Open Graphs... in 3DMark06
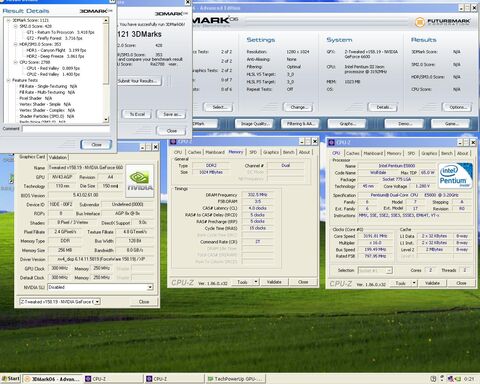This screenshot has width=480, height=384. pyautogui.click(x=347, y=124)
